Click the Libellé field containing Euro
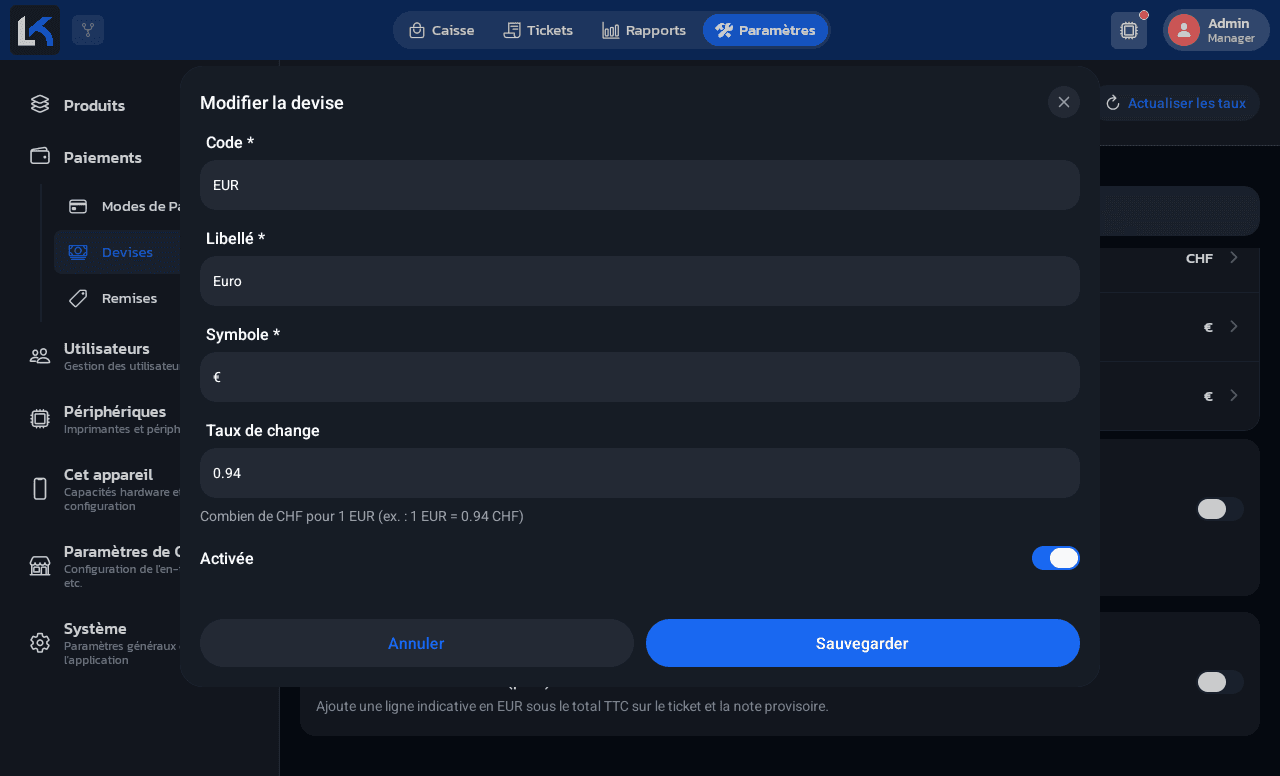This screenshot has height=776, width=1280. click(640, 281)
